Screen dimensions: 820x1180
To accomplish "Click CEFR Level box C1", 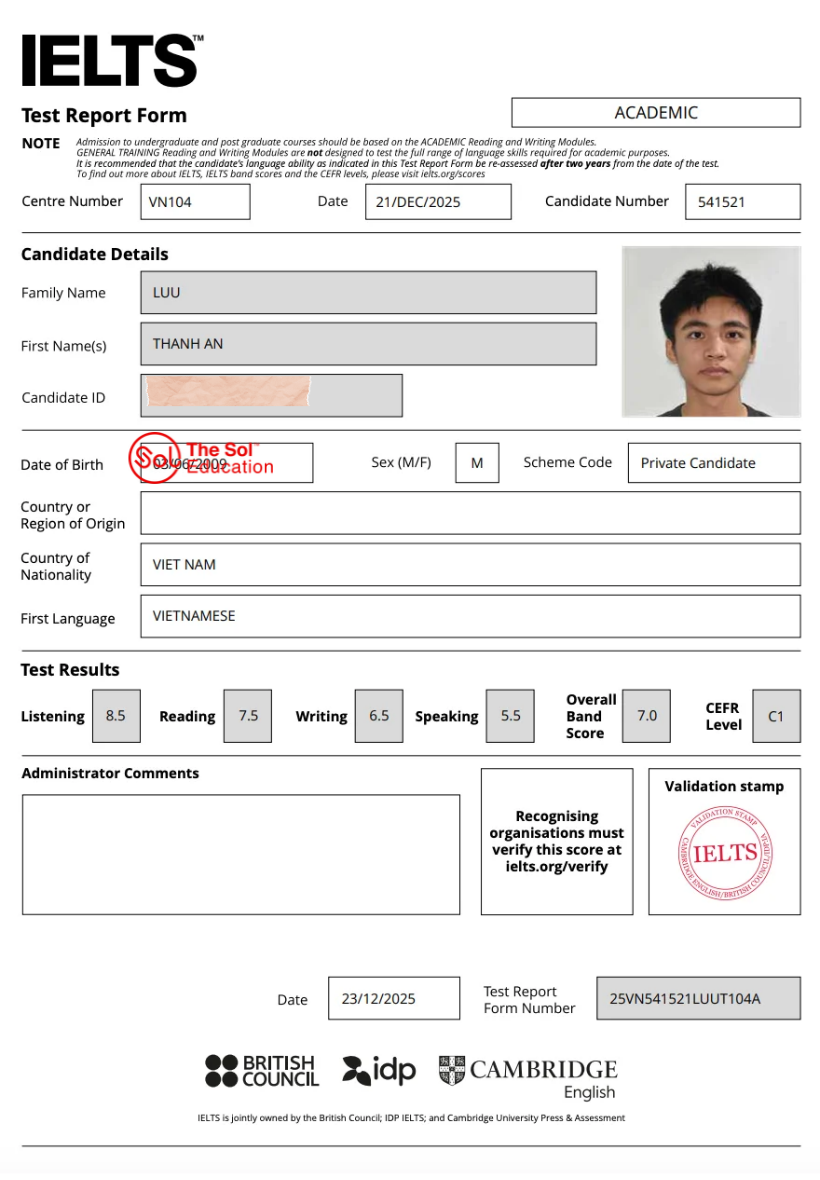I will tap(776, 716).
